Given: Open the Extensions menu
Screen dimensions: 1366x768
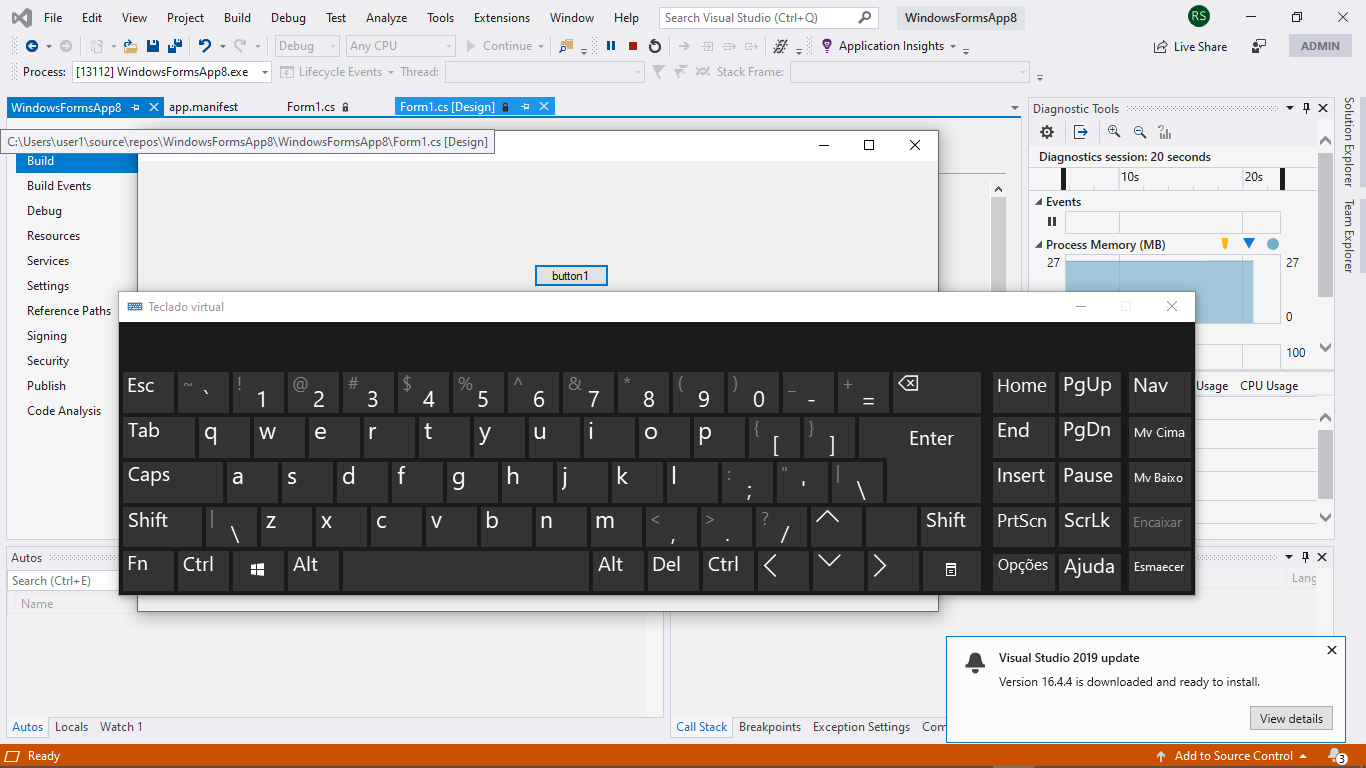Looking at the screenshot, I should coord(502,18).
